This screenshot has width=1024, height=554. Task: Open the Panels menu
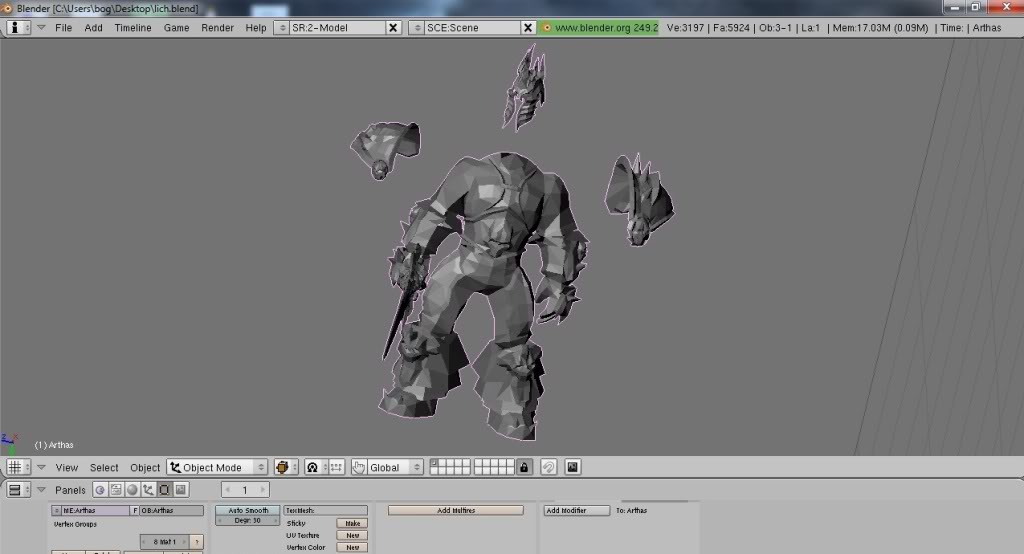click(70, 490)
